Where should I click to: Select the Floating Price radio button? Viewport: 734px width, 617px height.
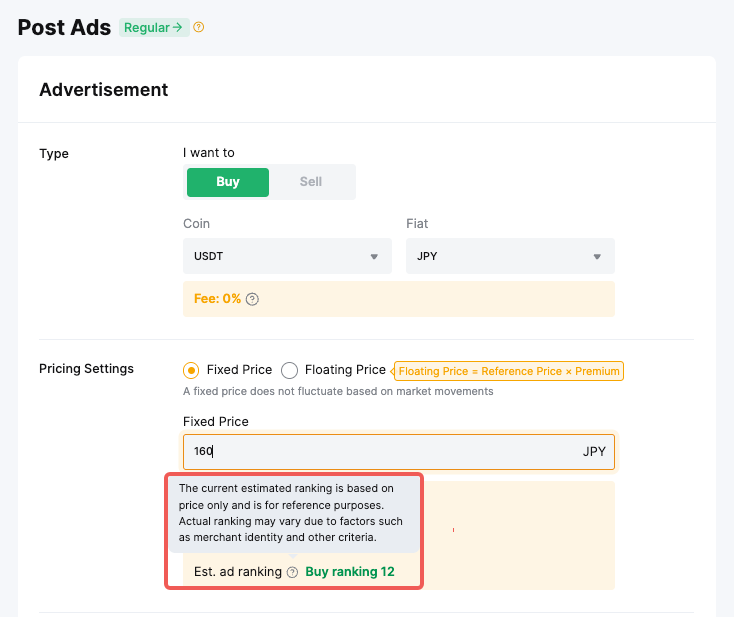(x=289, y=370)
